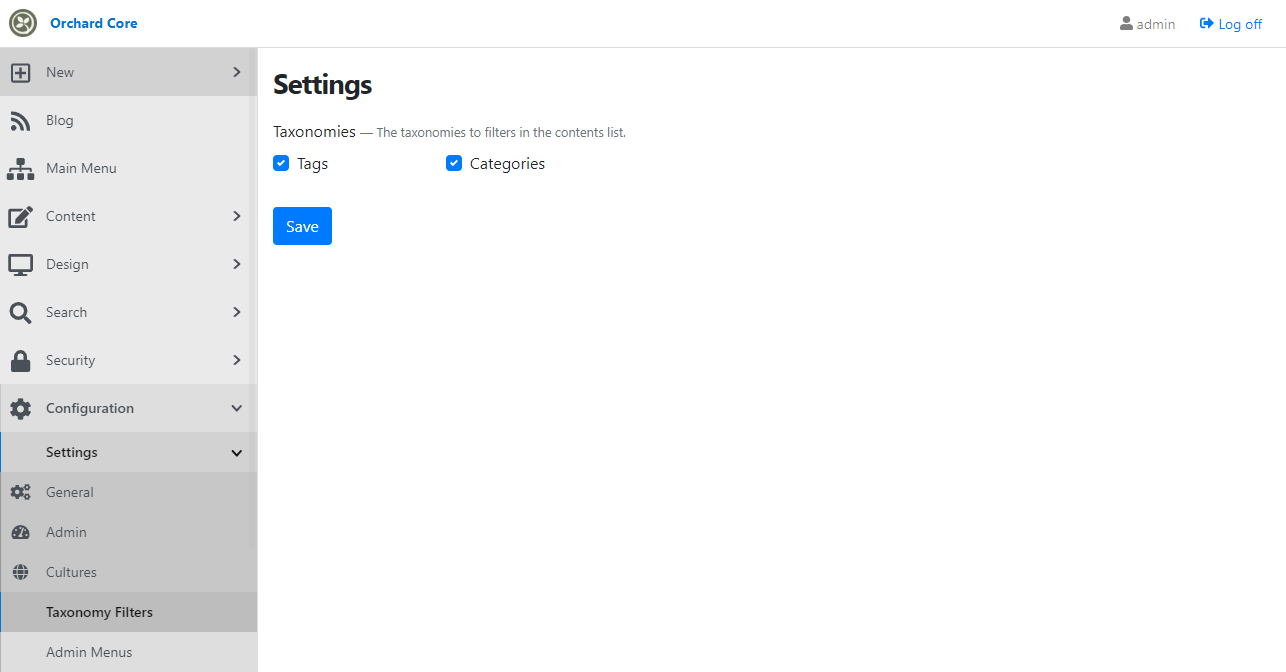Click the General settings cogs icon
Screen dimensions: 1286x672
(20, 492)
